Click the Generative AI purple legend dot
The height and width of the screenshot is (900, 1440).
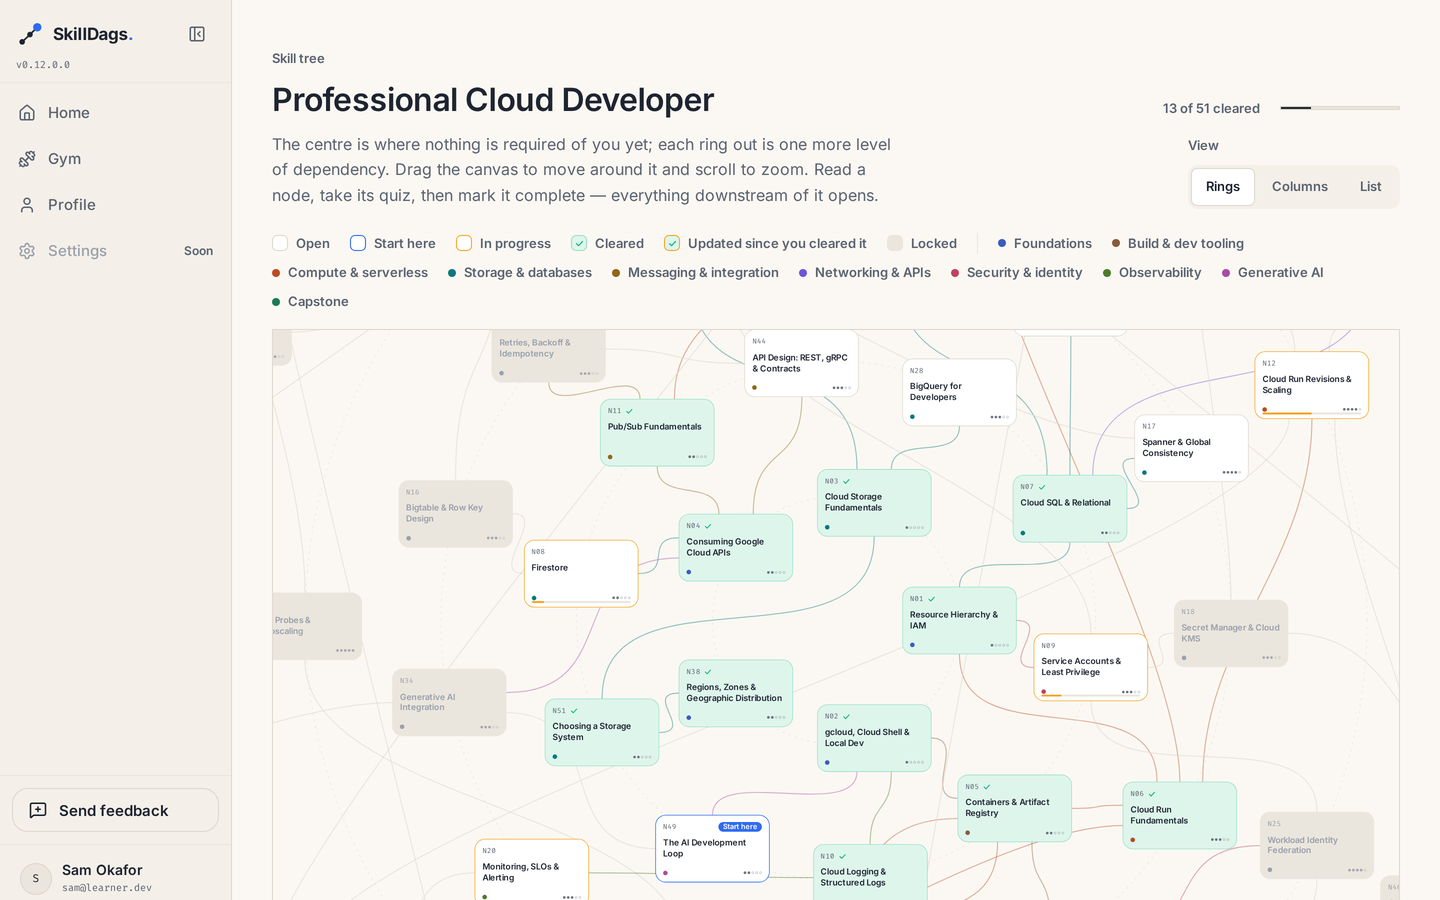pos(1226,272)
